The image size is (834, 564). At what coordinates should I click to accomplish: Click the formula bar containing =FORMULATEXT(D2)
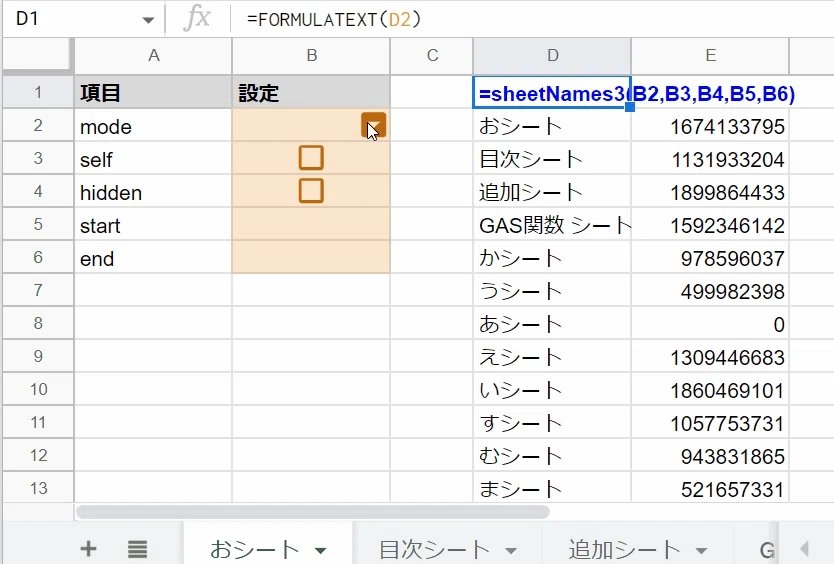pos(532,20)
